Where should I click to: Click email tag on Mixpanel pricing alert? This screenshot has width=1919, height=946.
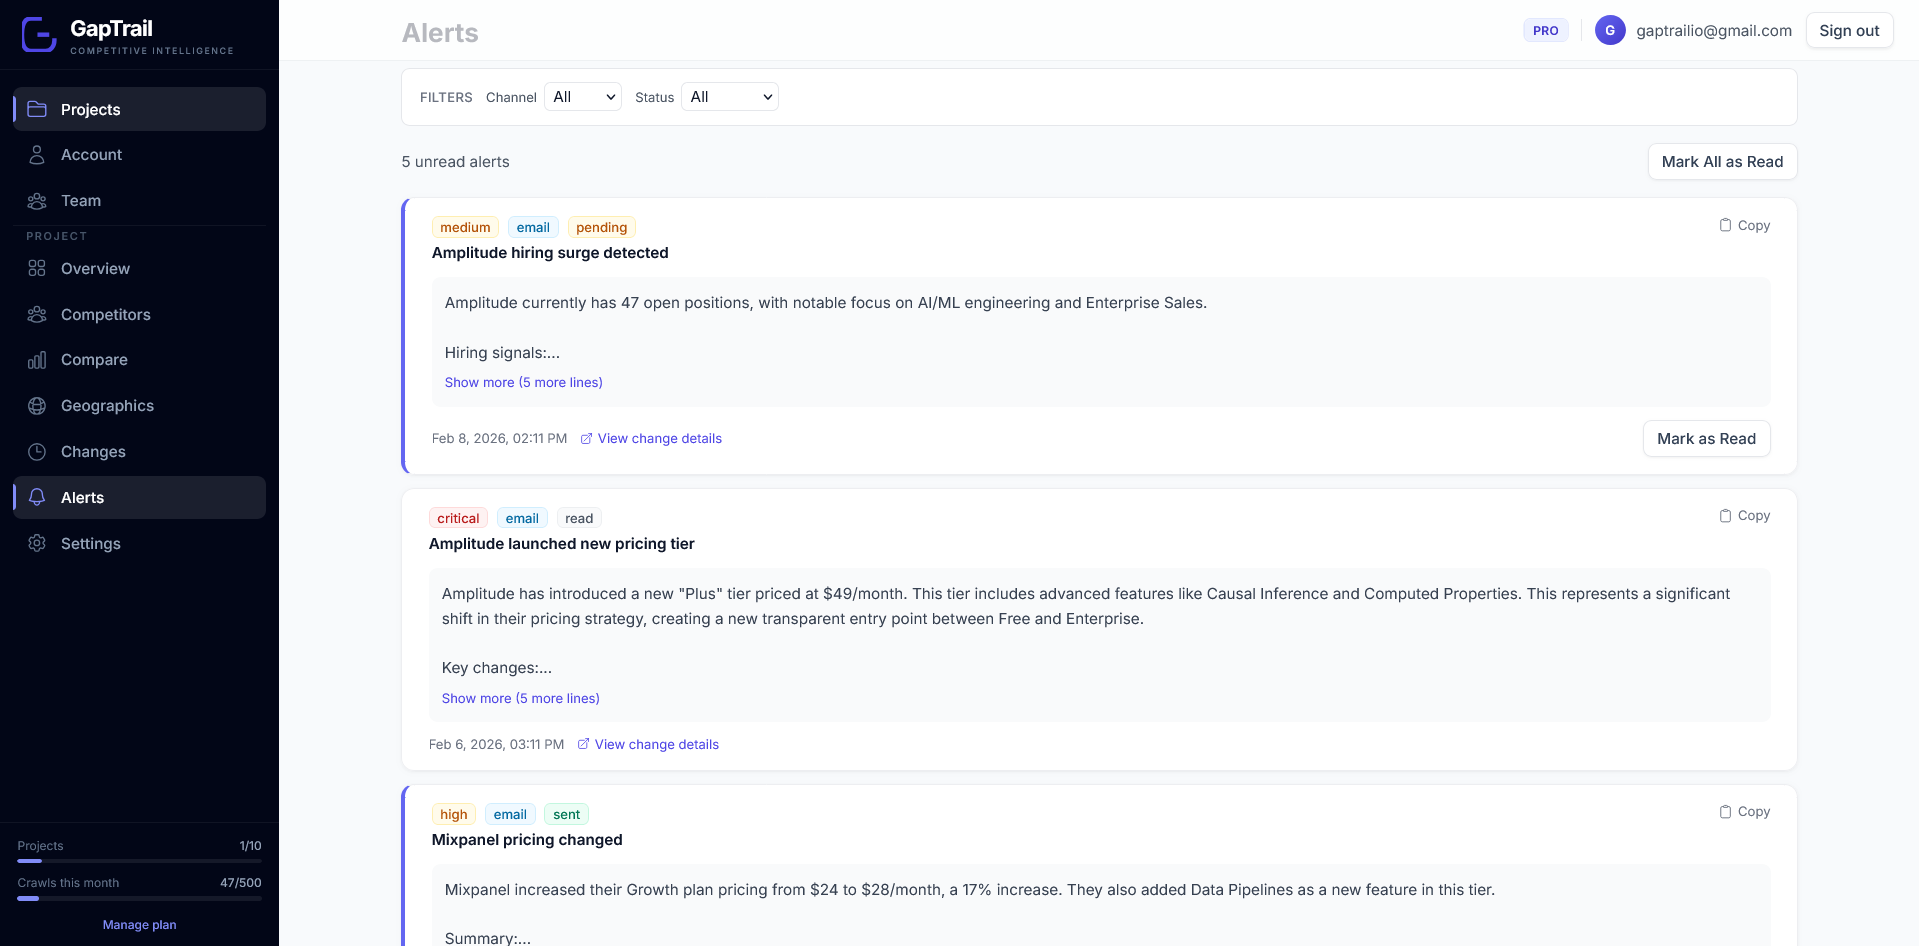click(x=510, y=814)
